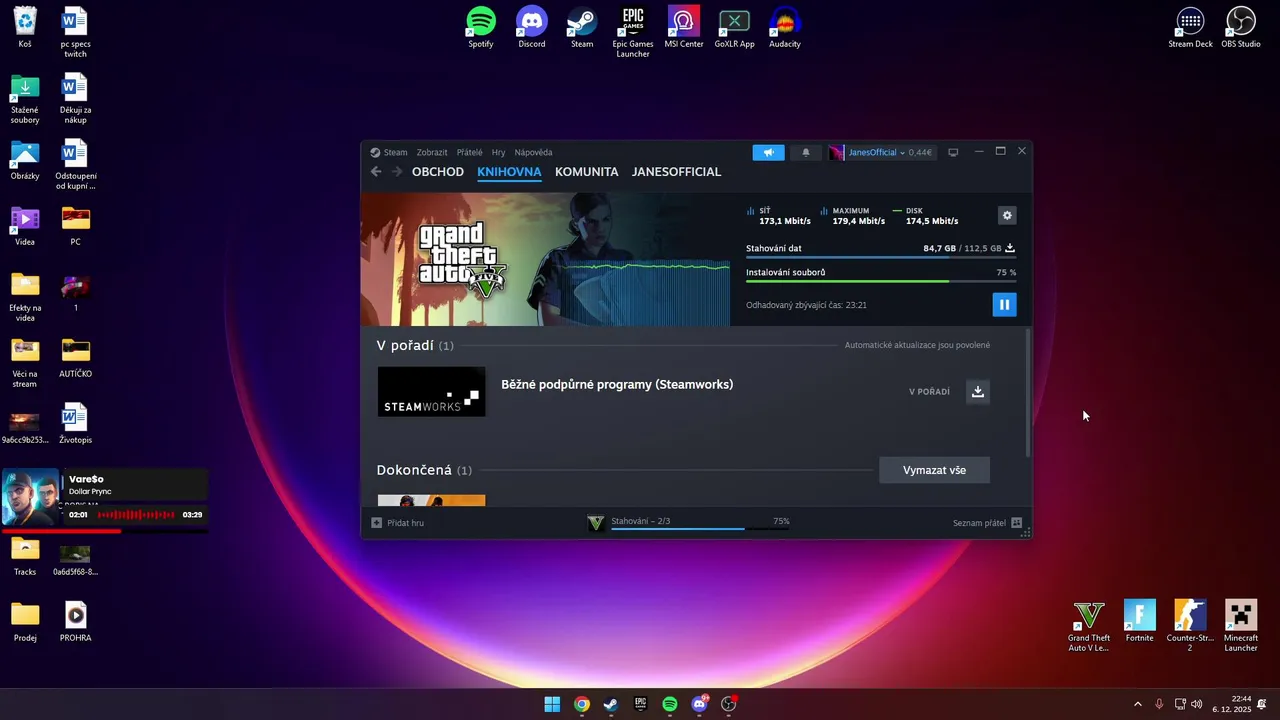Open the Audacity desktop shortcut

(x=785, y=28)
